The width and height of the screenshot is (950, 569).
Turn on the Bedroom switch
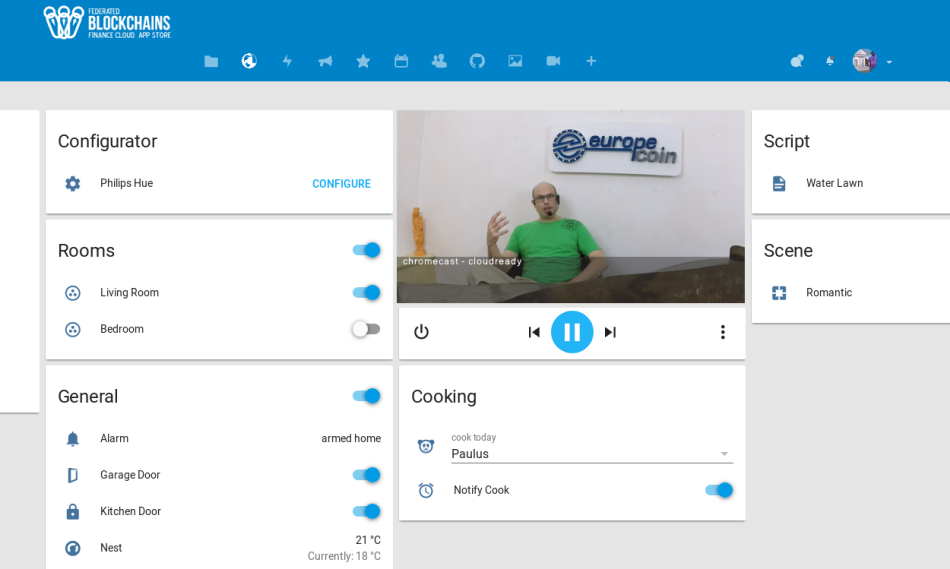[x=366, y=329]
